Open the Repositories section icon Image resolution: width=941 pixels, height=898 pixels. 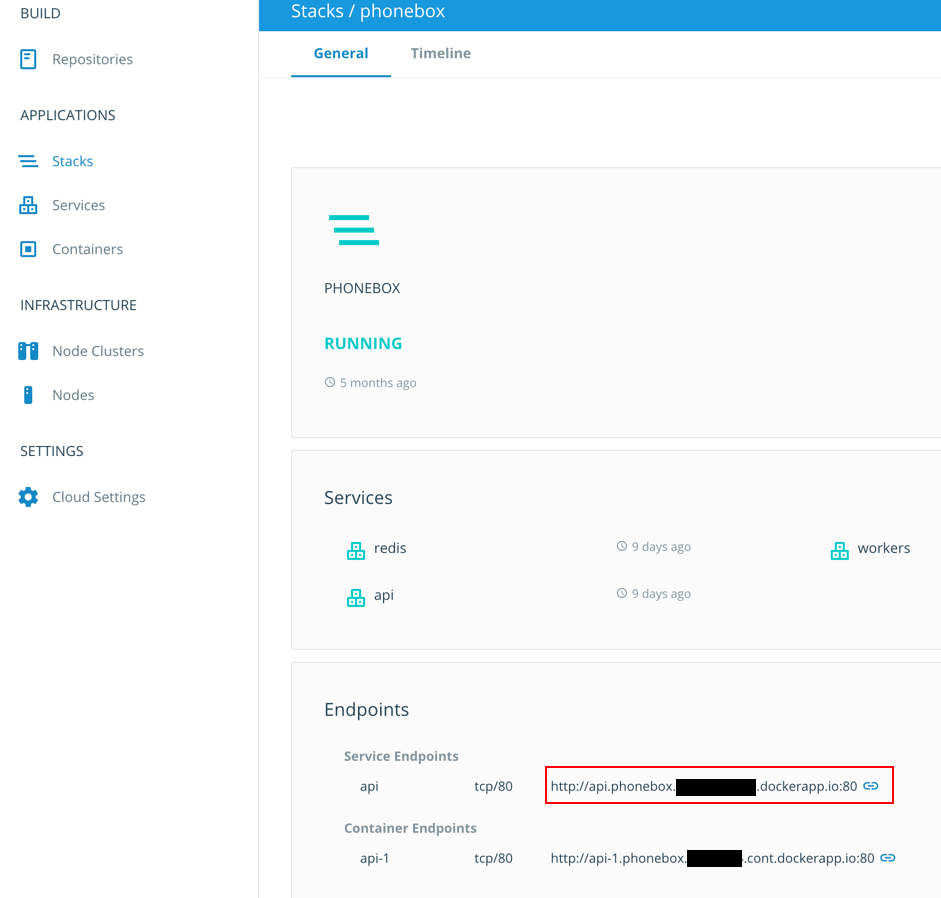[29, 59]
